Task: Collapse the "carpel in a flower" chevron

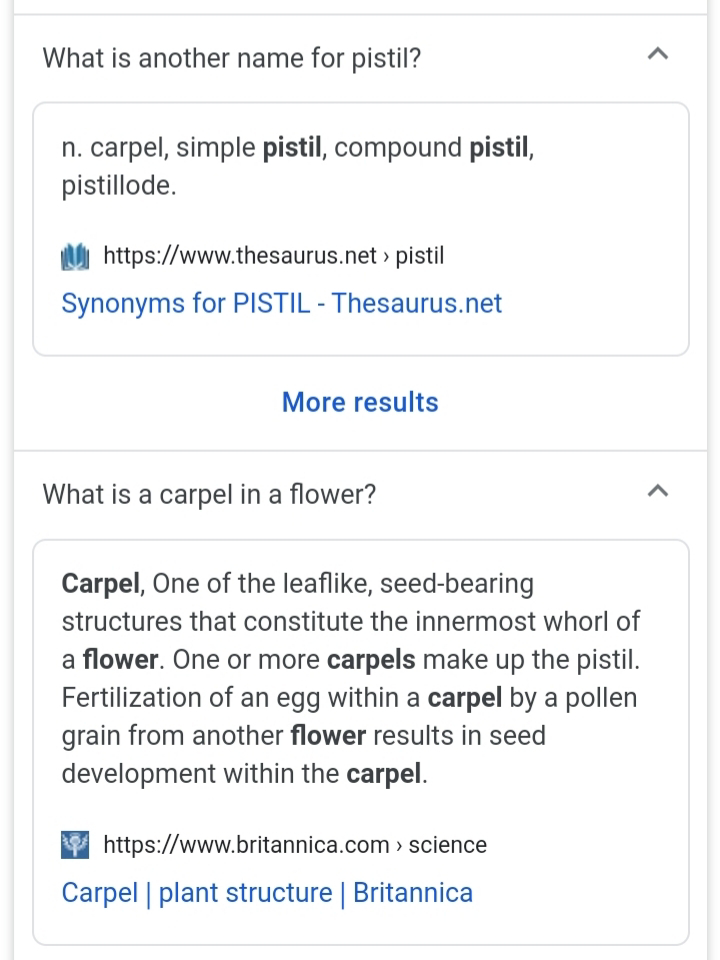Action: pos(657,492)
